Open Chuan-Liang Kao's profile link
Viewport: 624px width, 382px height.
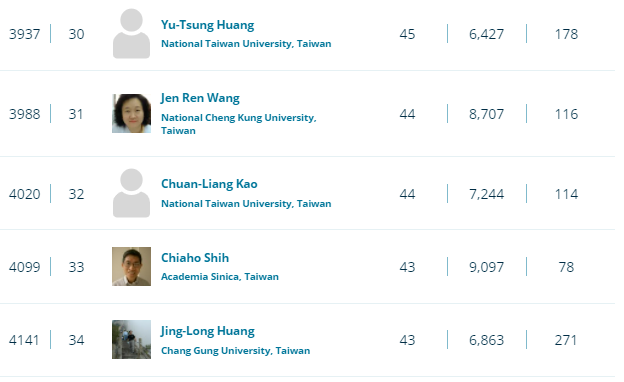pos(209,184)
